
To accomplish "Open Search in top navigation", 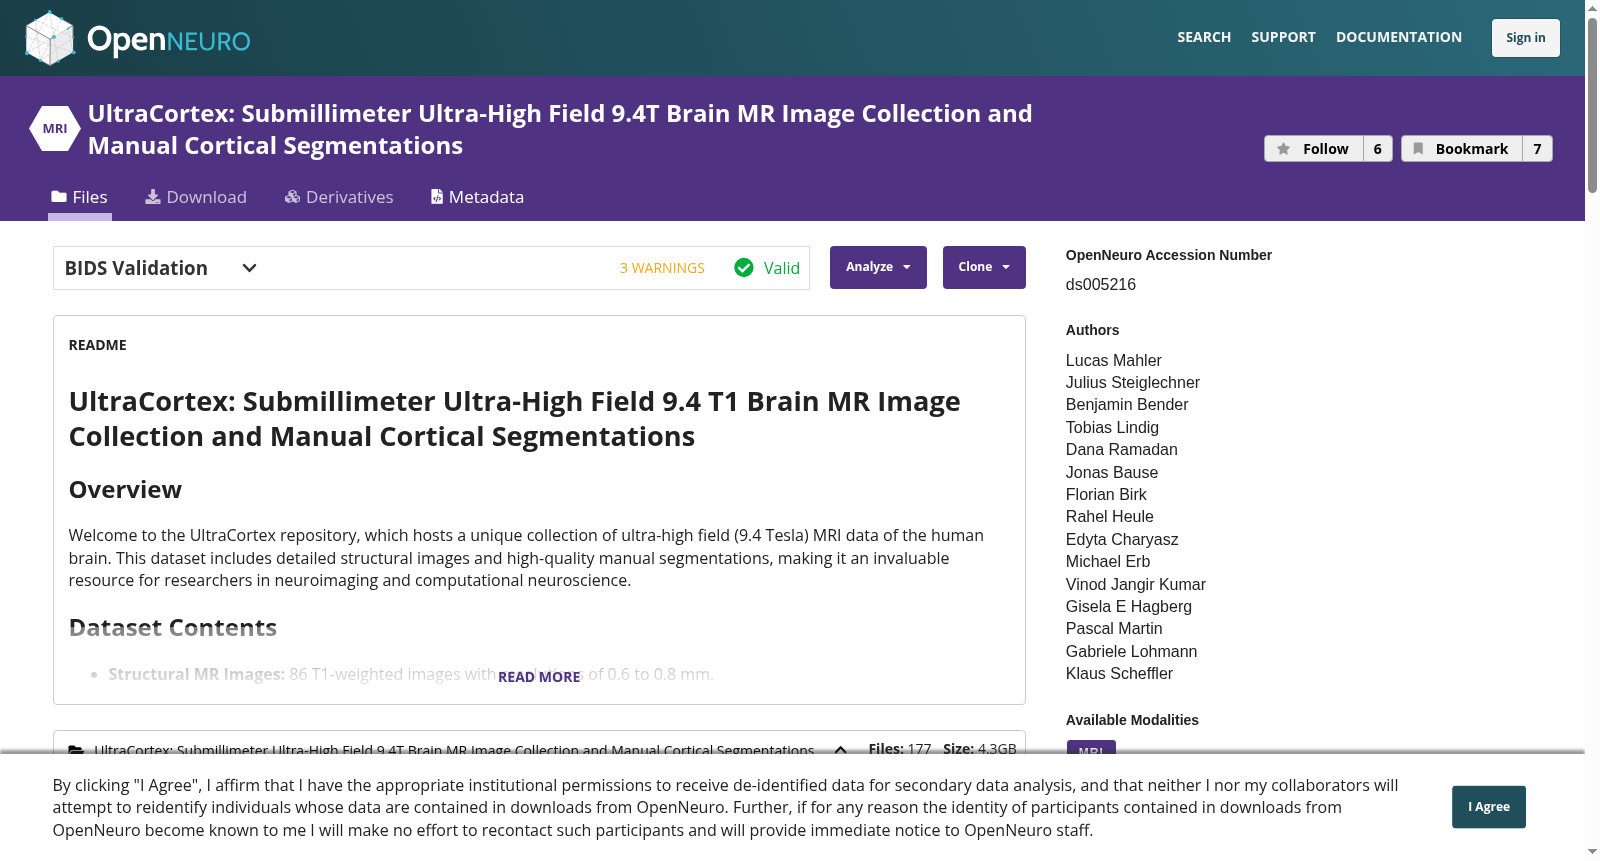I will click(x=1204, y=37).
